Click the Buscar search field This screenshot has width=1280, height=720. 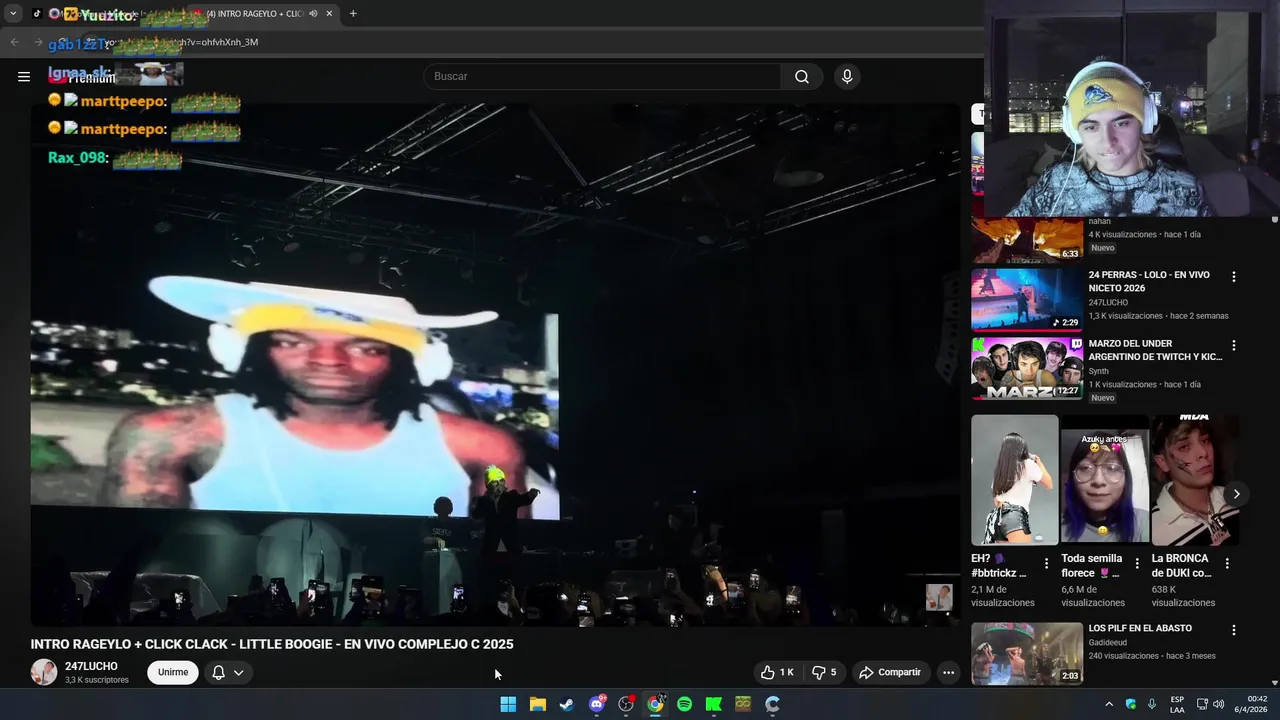[x=603, y=76]
